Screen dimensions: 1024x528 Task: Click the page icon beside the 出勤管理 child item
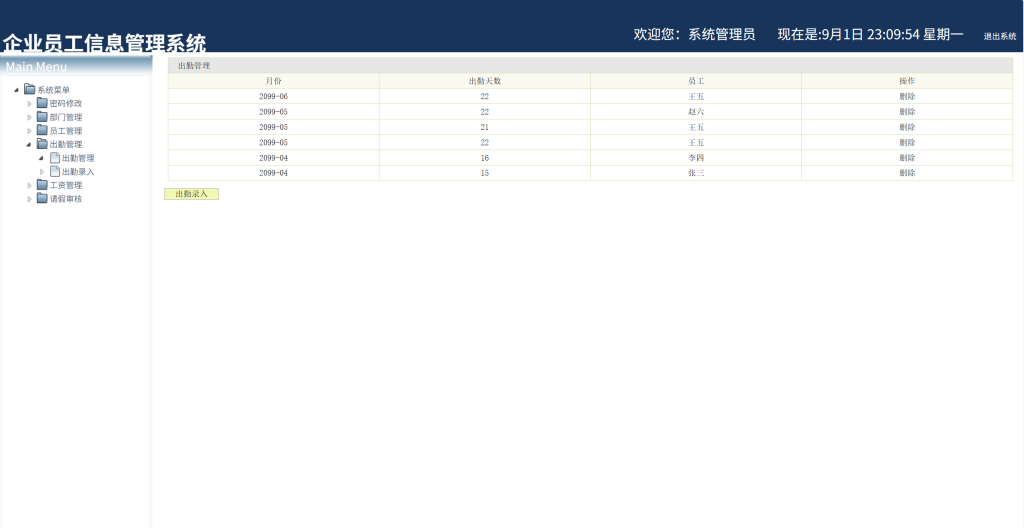tap(55, 158)
